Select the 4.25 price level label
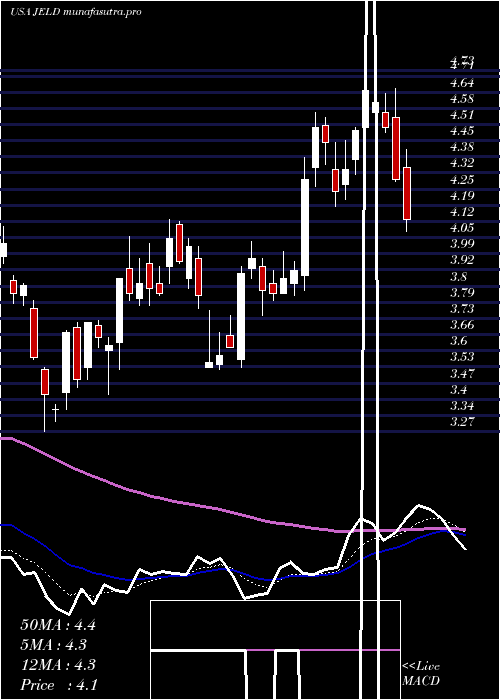The height and width of the screenshot is (700, 500). [x=462, y=179]
